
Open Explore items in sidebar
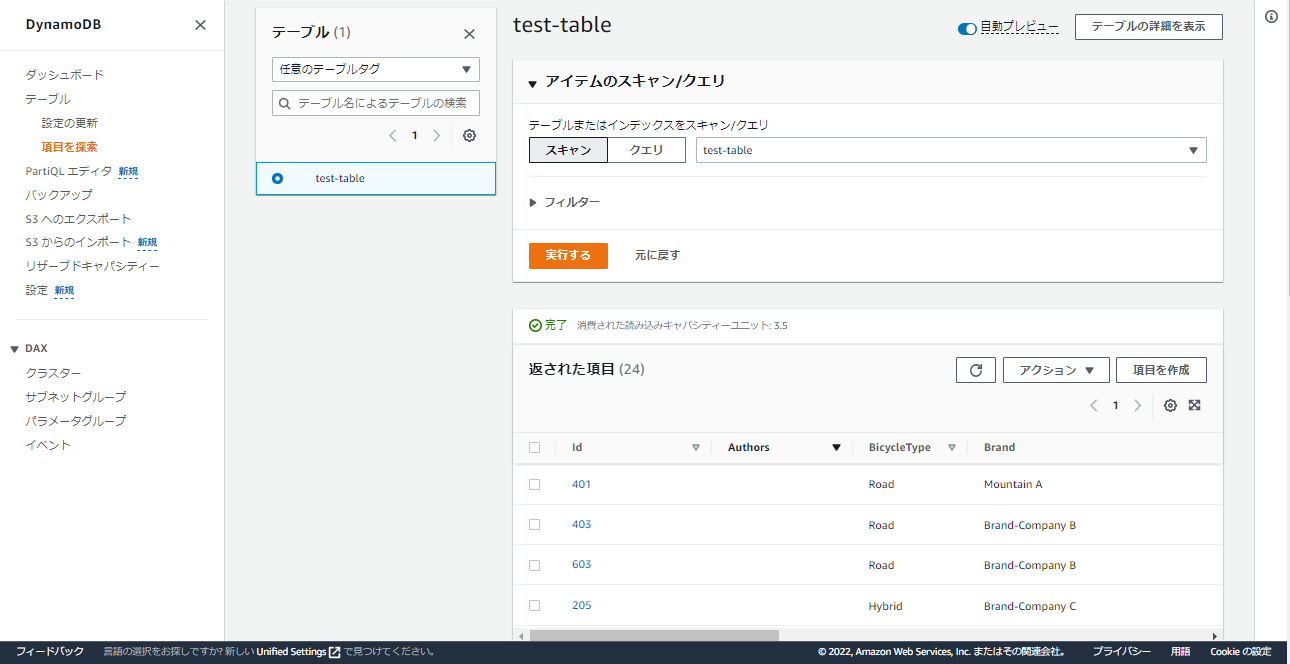pos(69,147)
